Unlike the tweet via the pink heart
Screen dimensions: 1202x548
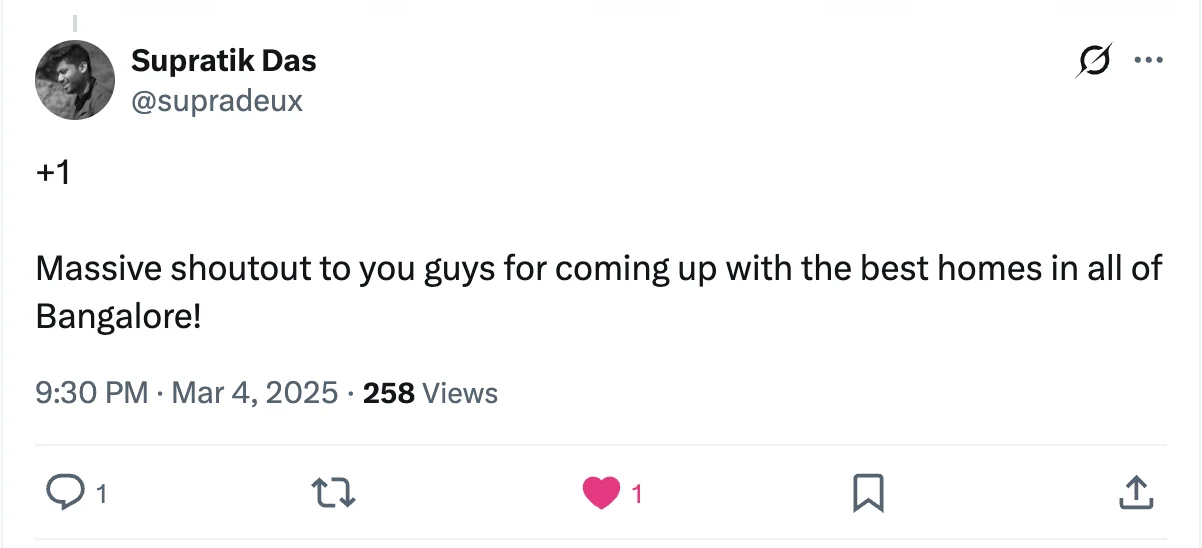click(x=600, y=492)
